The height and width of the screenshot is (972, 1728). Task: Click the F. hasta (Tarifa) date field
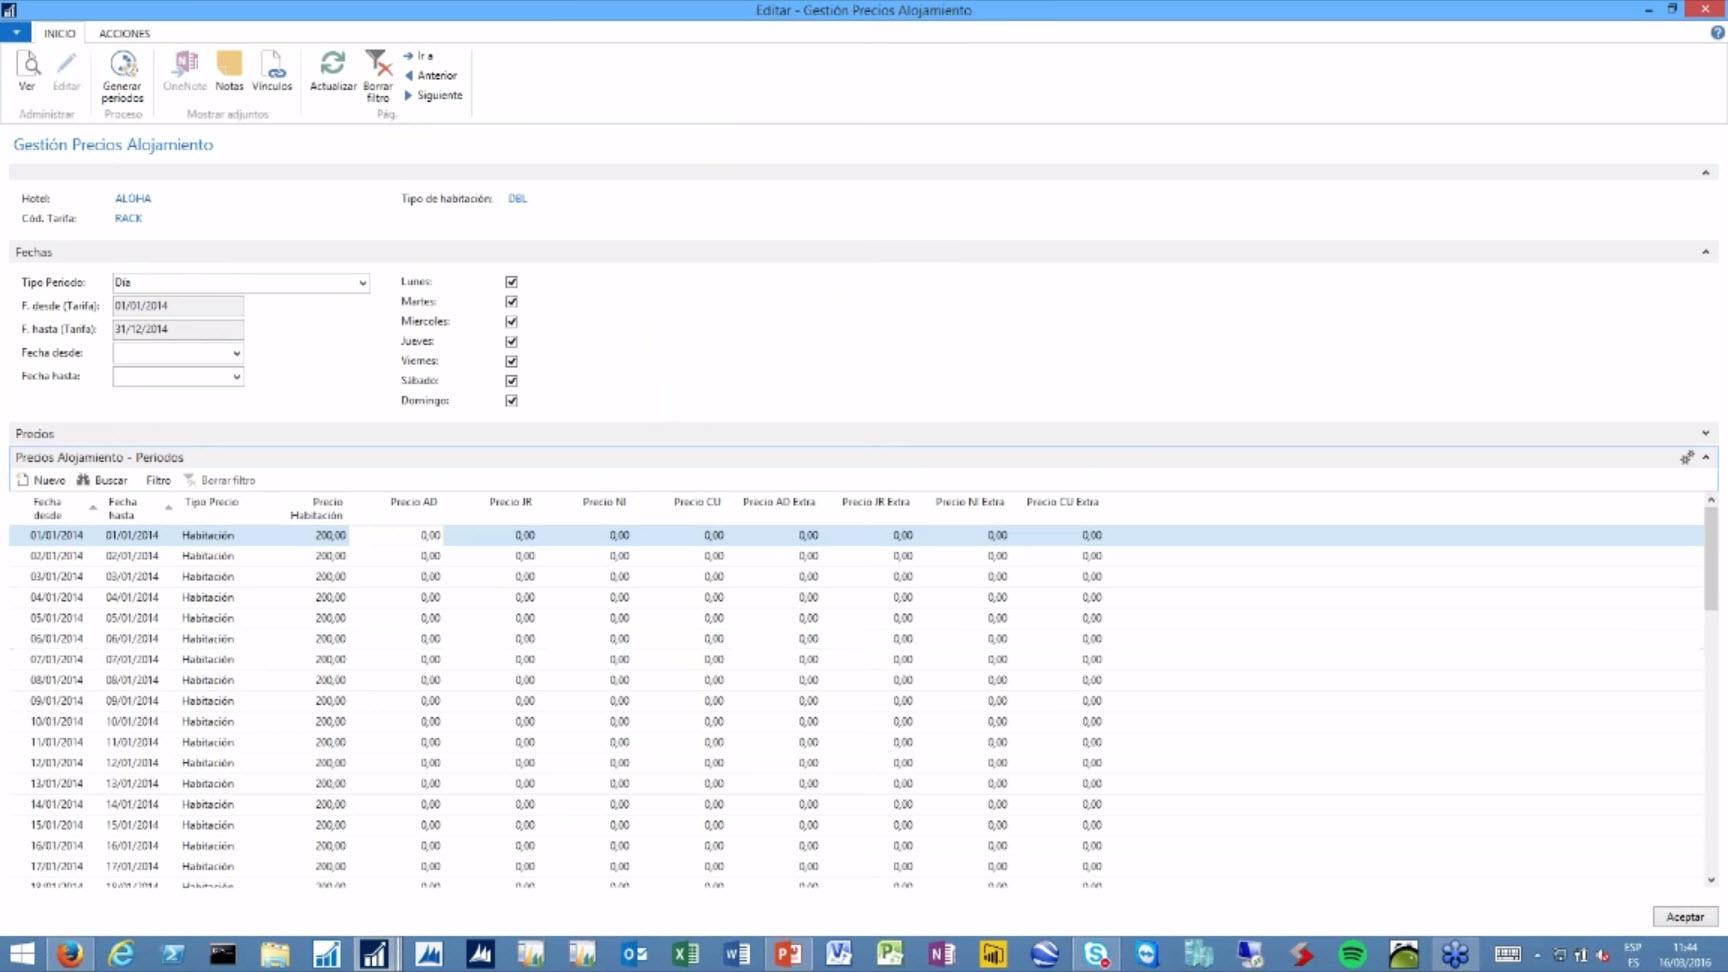[x=178, y=329]
